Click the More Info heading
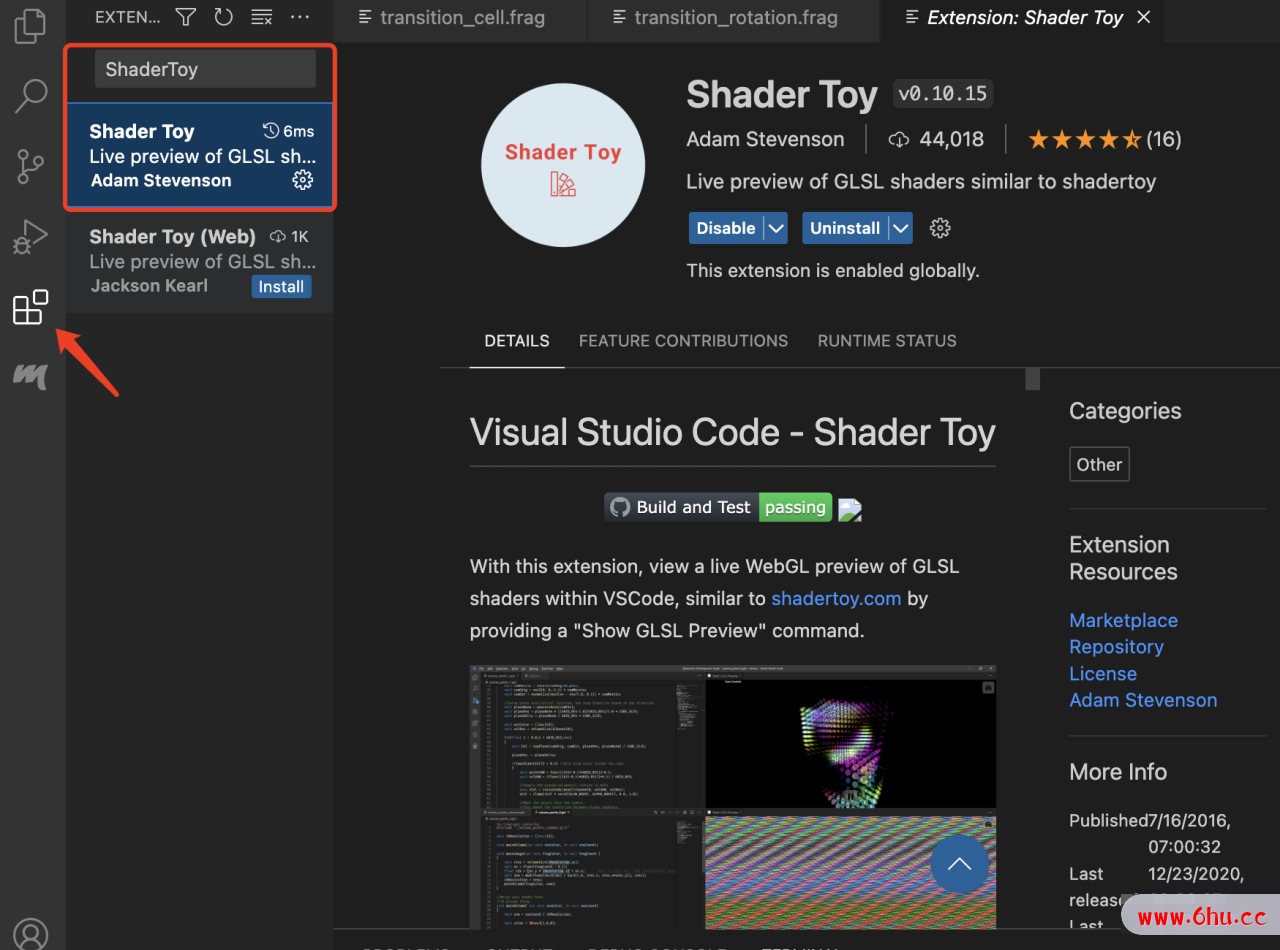This screenshot has height=950, width=1280. point(1118,772)
